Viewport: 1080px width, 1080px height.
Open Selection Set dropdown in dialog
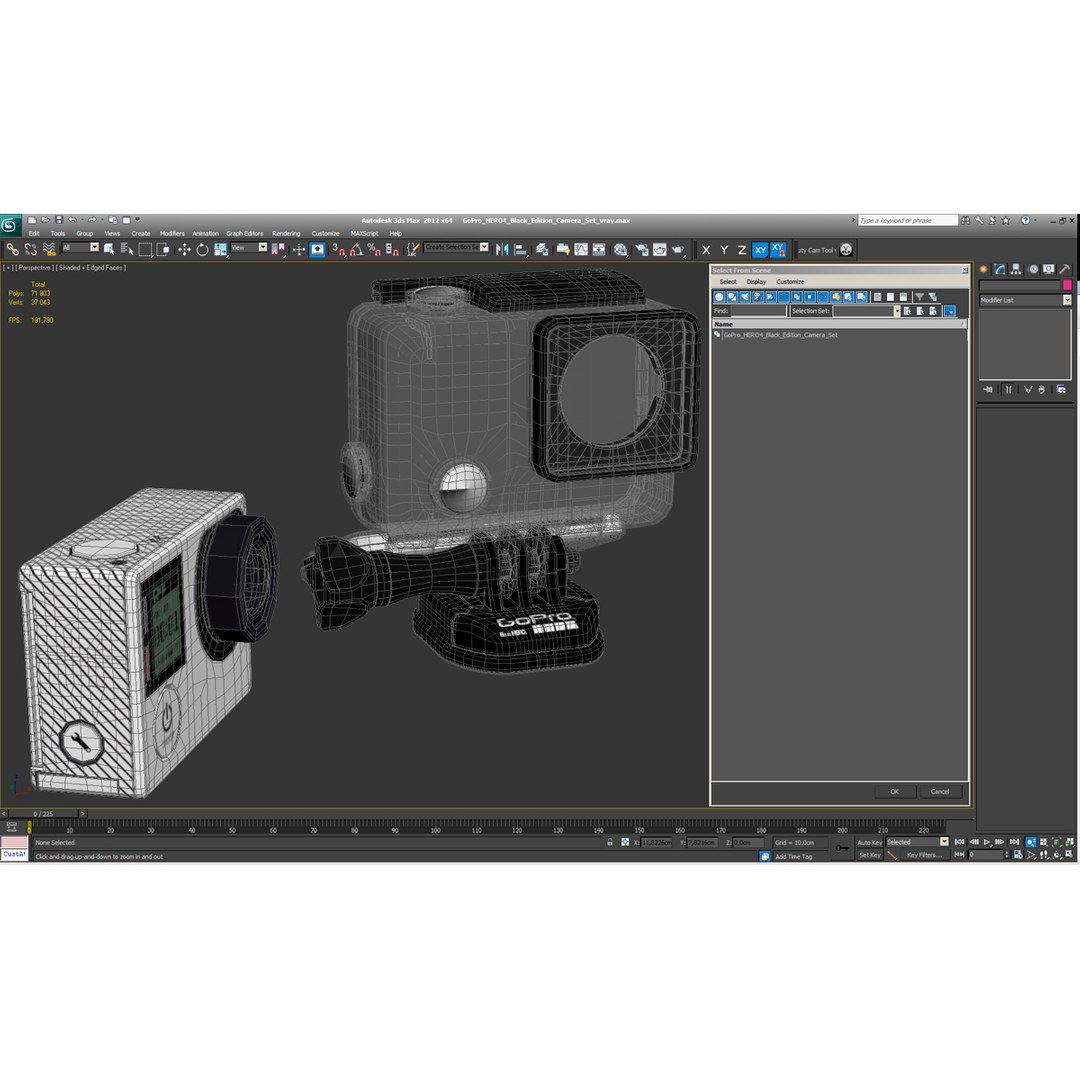[x=896, y=311]
